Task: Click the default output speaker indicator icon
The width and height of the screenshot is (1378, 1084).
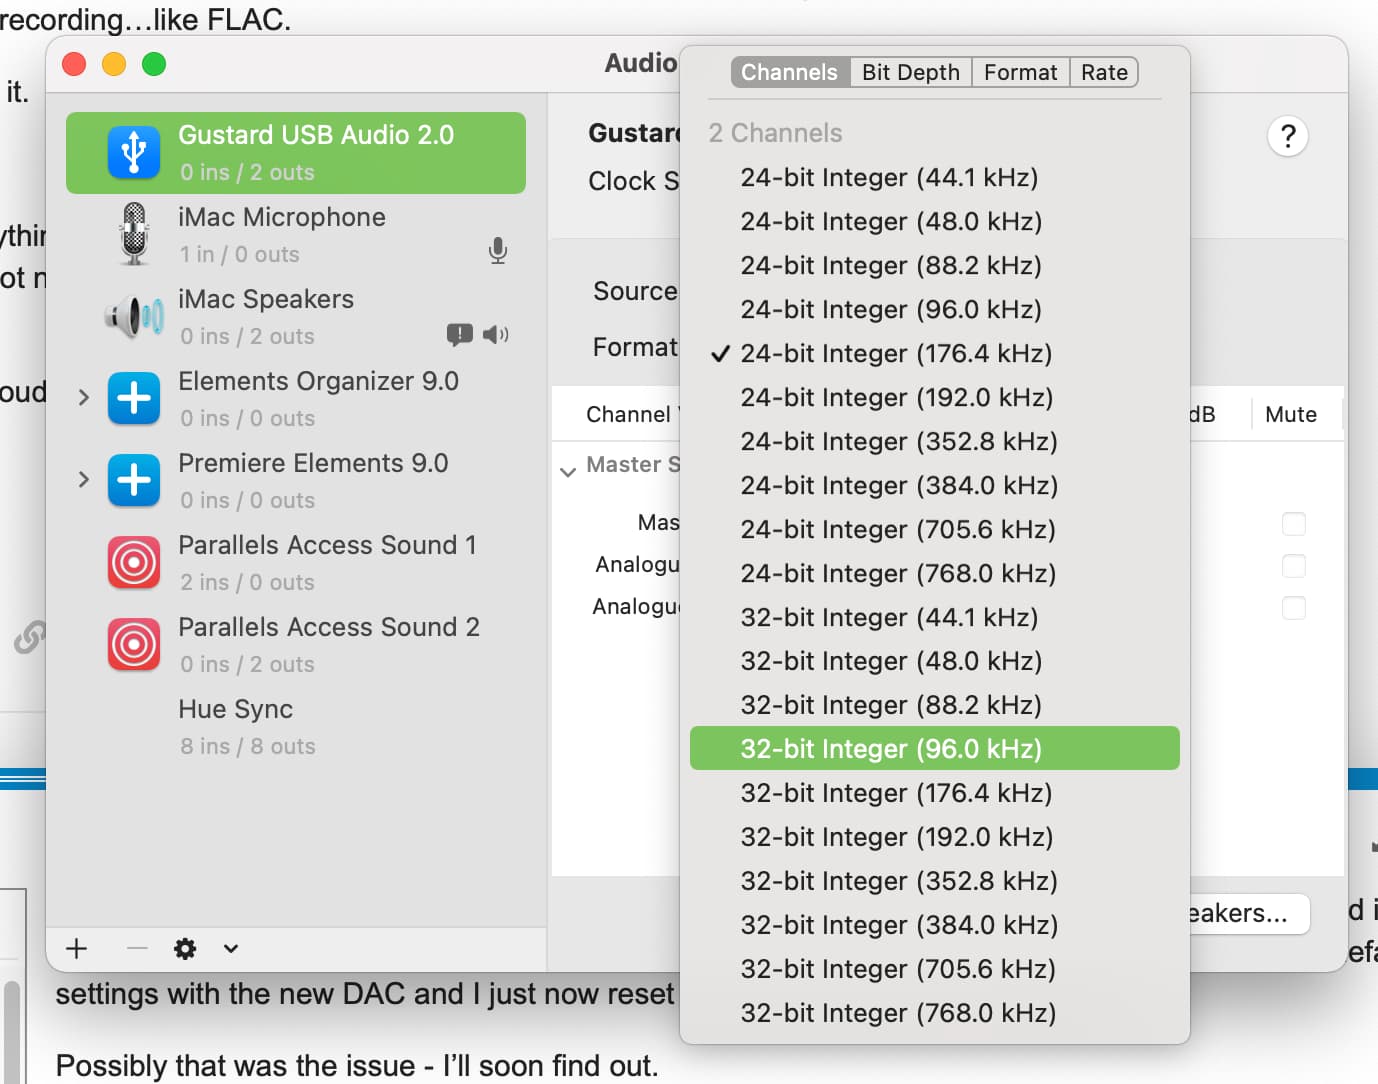Action: (496, 334)
